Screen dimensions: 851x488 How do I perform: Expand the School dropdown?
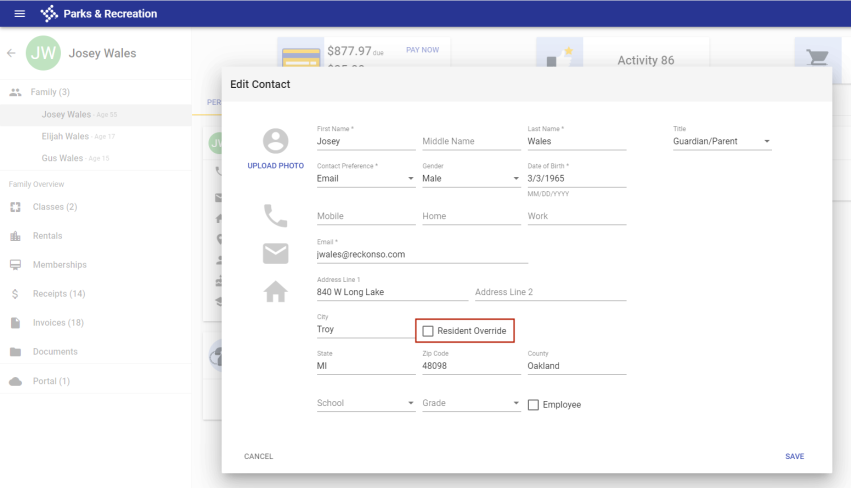point(365,404)
